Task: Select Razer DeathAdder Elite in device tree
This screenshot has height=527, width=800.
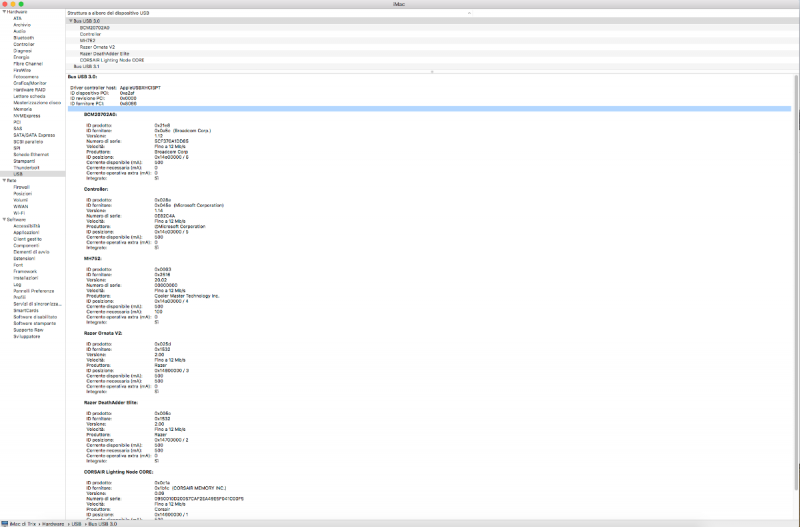Action: (105, 54)
